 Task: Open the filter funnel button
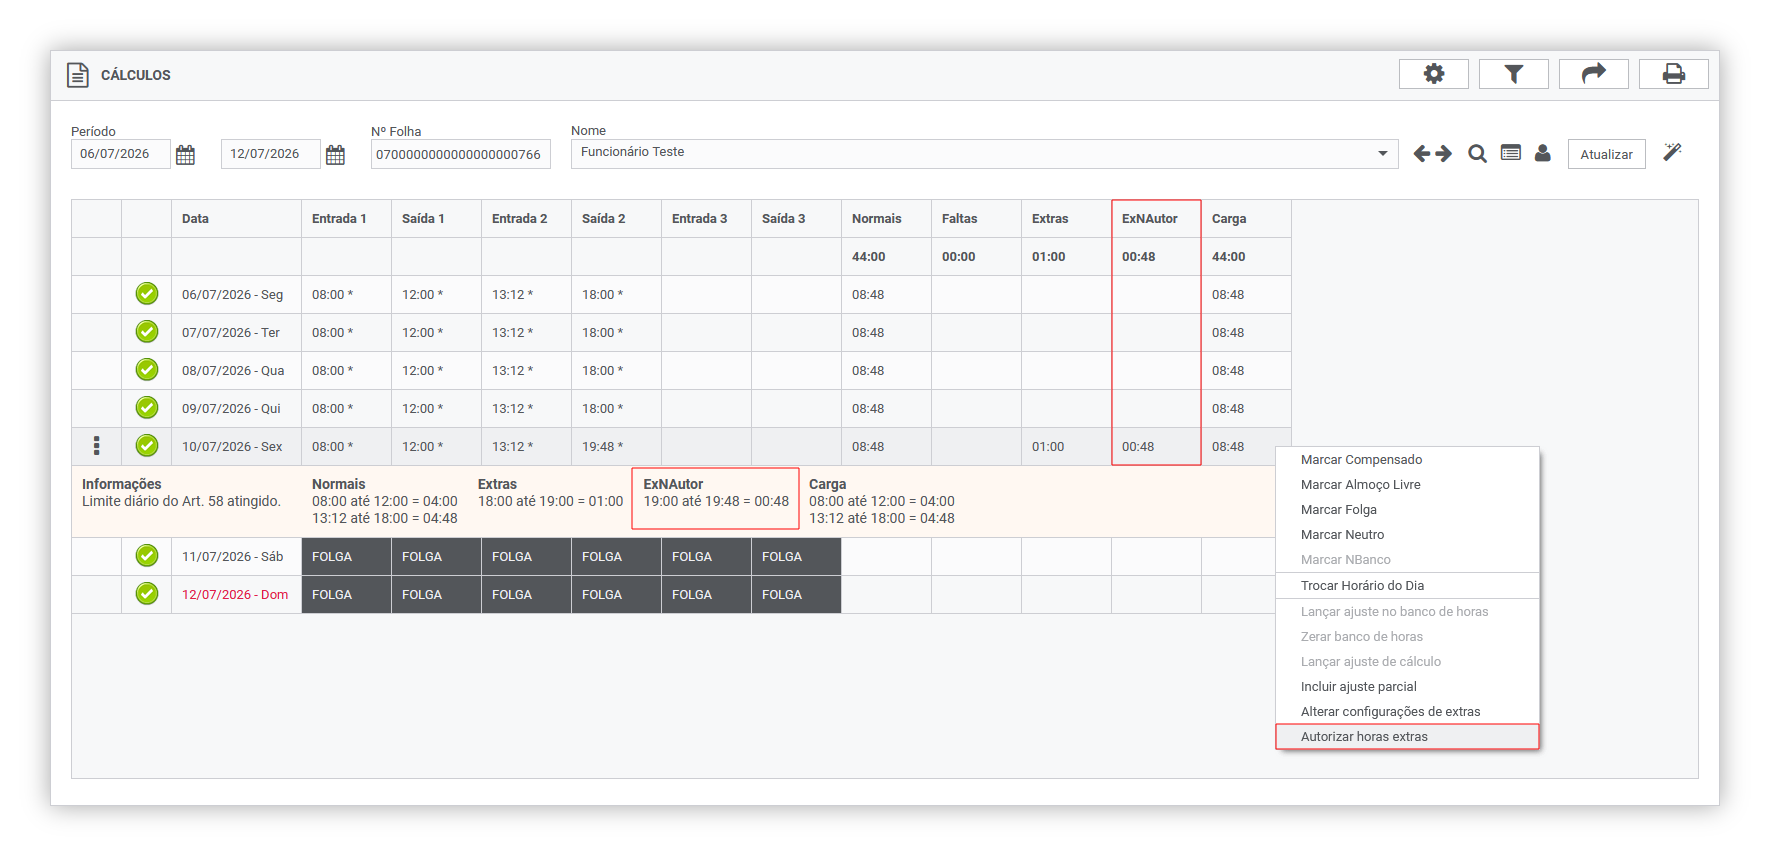click(1513, 74)
